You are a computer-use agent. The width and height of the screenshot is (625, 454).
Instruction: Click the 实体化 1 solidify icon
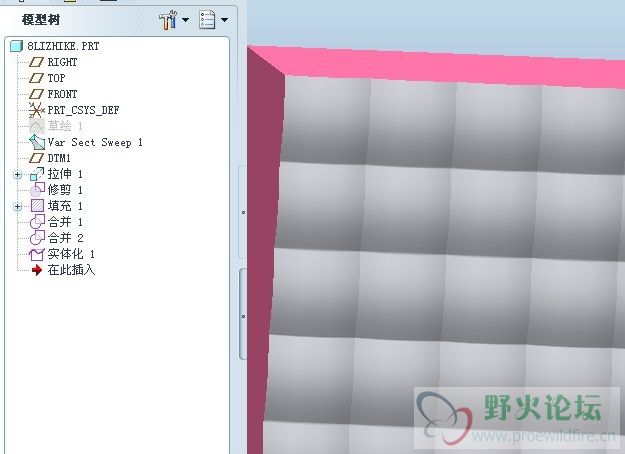coord(36,254)
